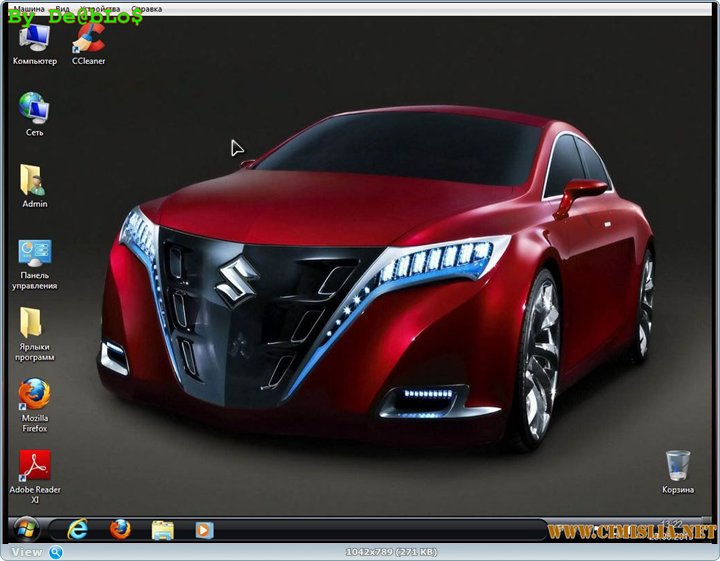Click the Windows Start orb
The height and width of the screenshot is (561, 720).
coord(23,528)
